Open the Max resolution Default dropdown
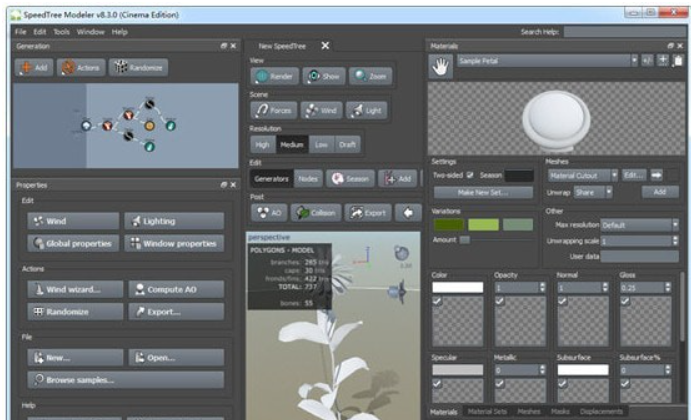691x420 pixels. click(639, 225)
